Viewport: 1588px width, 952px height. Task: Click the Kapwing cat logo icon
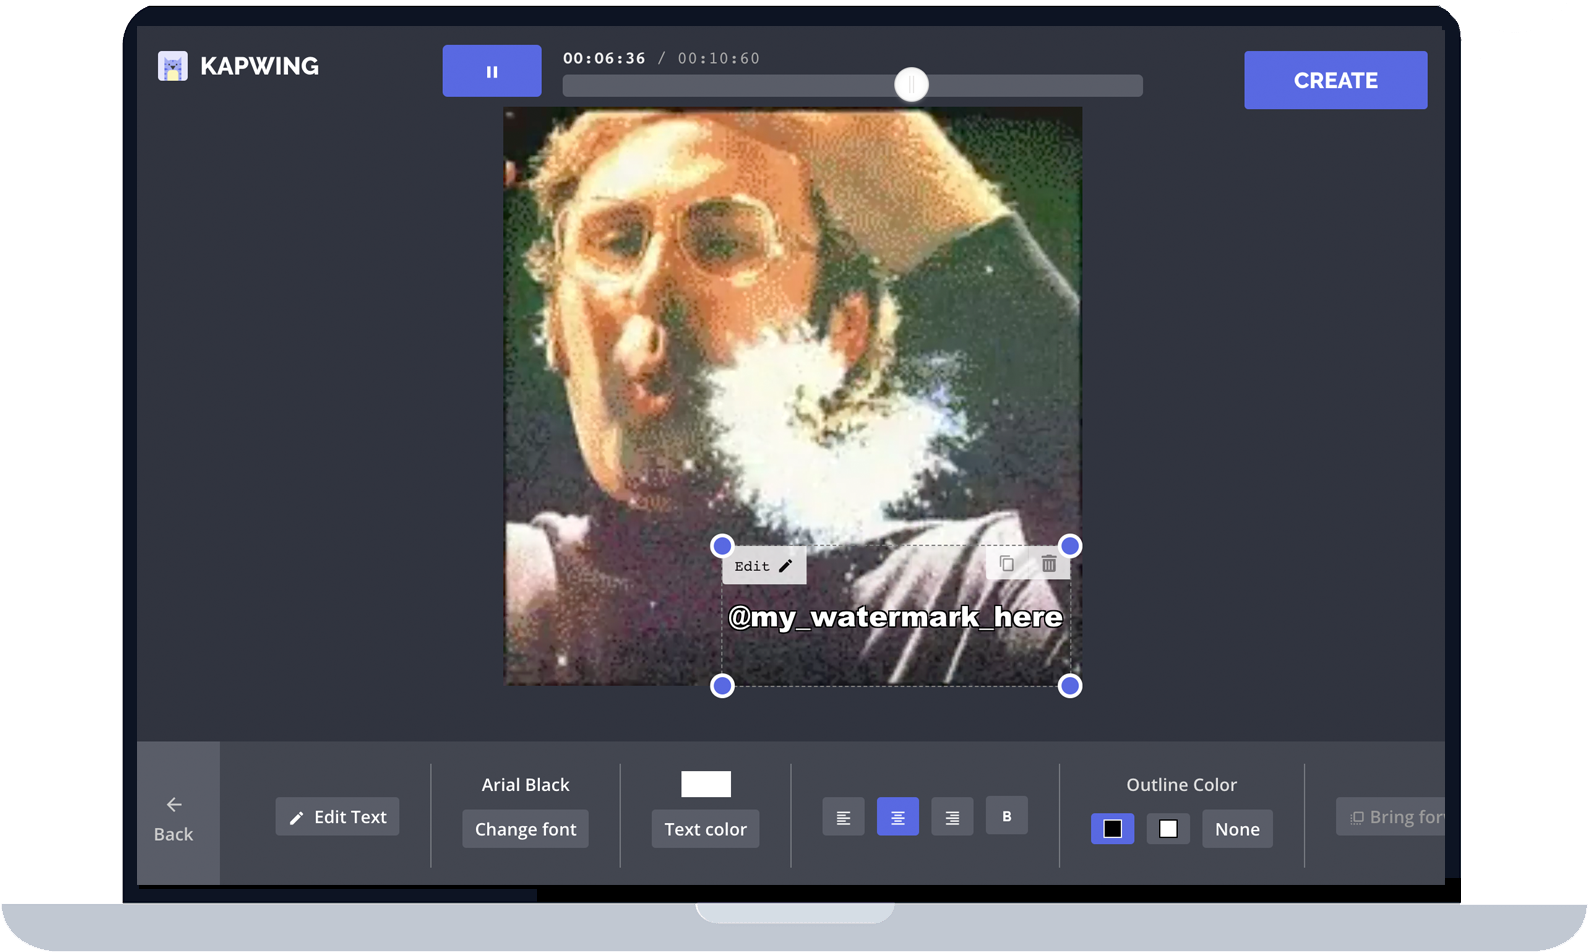(x=173, y=66)
